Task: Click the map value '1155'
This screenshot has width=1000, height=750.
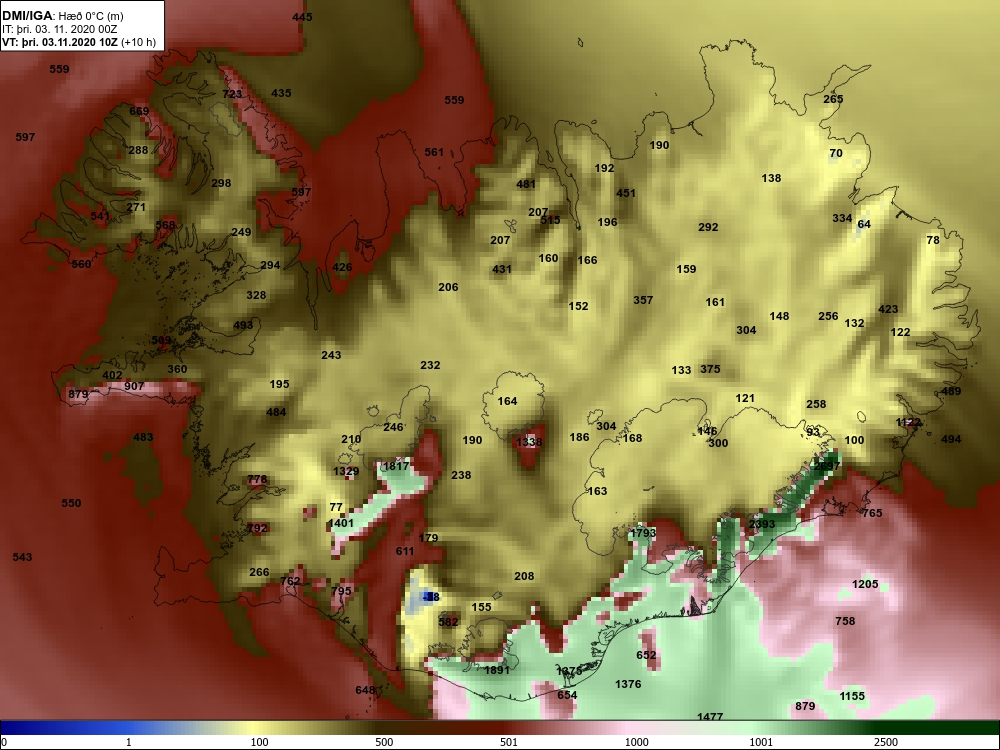Action: pos(852,696)
